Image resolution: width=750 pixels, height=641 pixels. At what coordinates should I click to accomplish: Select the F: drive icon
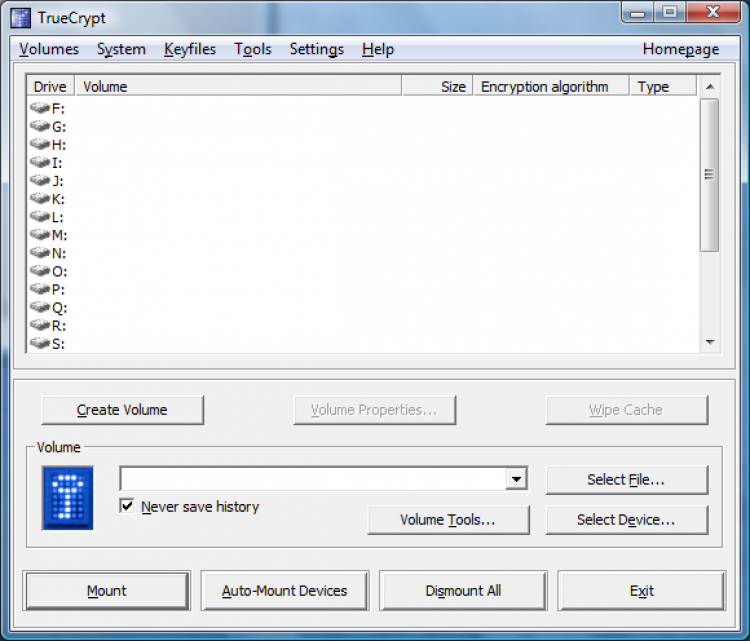(40, 108)
